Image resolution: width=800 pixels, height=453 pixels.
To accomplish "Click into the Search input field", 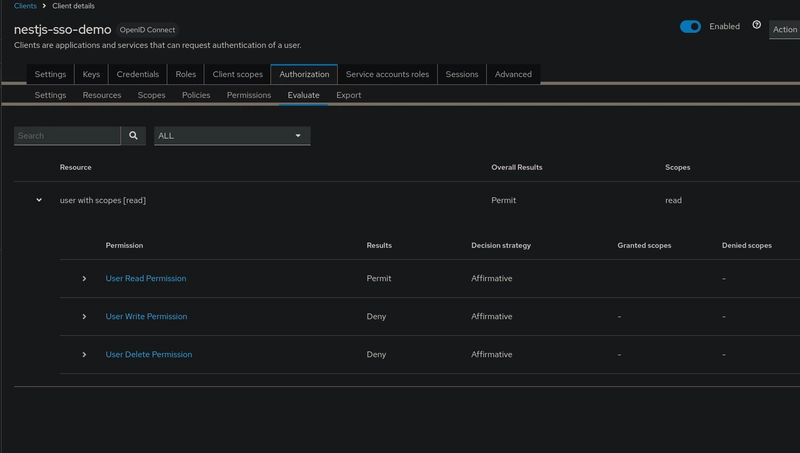I will (x=67, y=136).
